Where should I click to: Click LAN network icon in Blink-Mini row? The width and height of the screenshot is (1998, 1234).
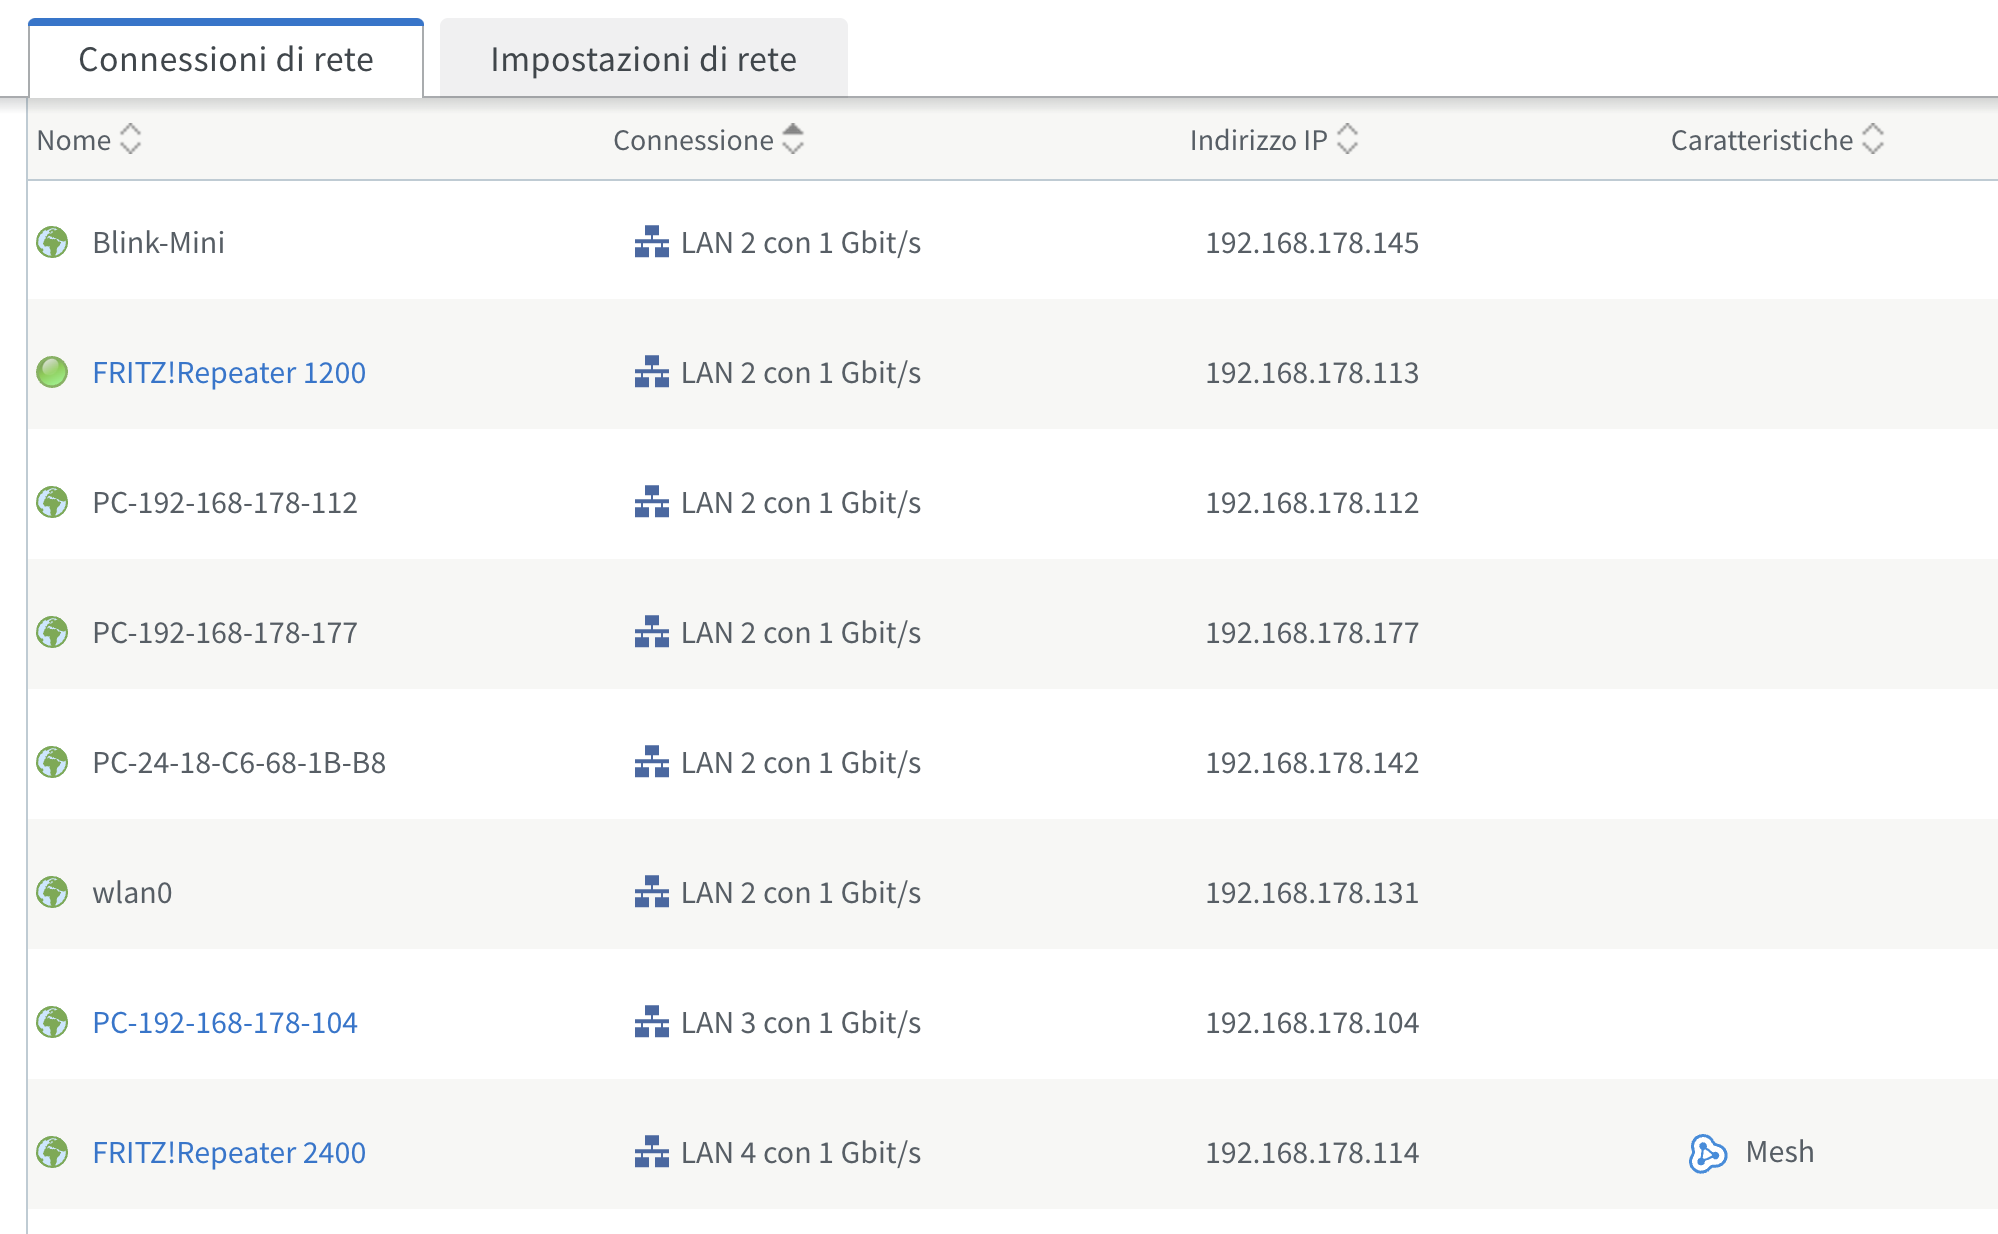tap(652, 242)
